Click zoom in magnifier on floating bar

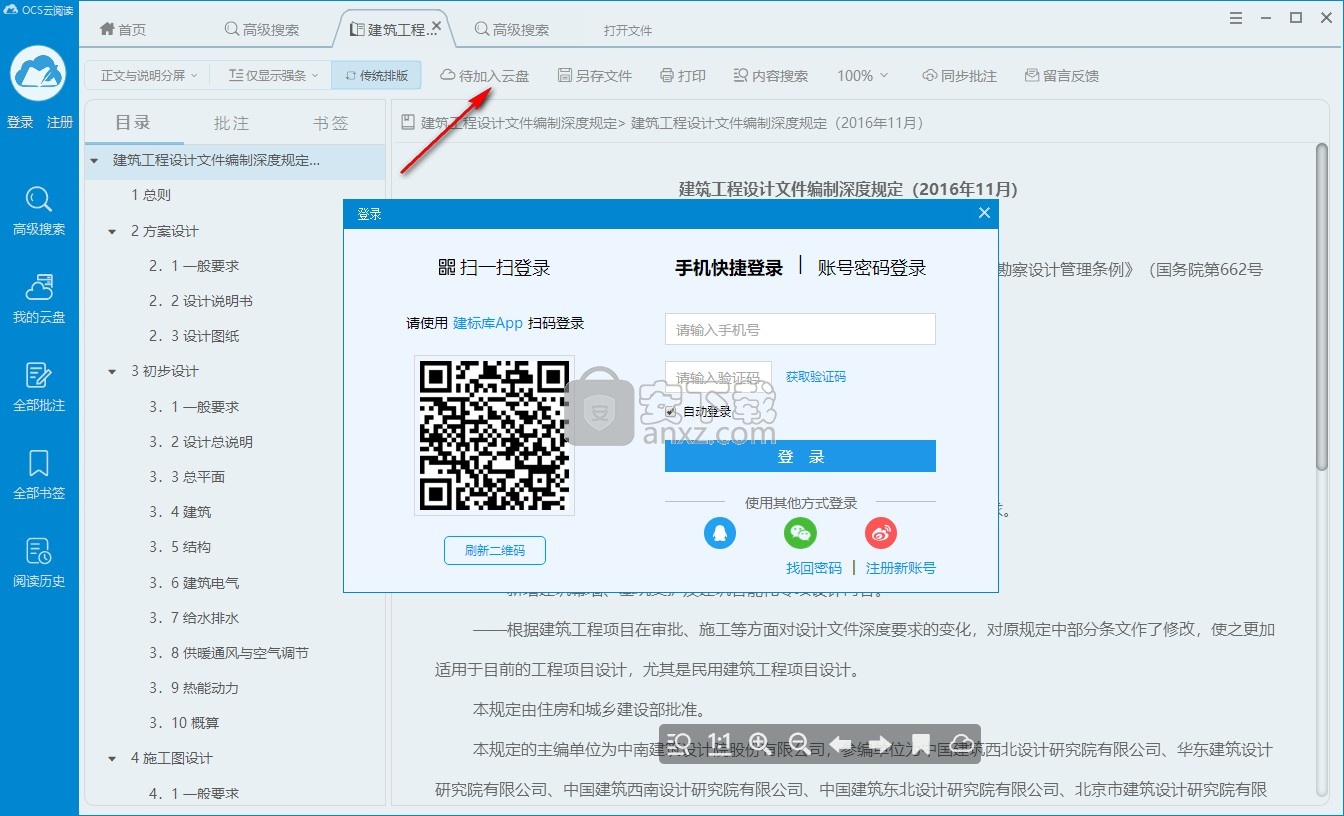pos(758,743)
